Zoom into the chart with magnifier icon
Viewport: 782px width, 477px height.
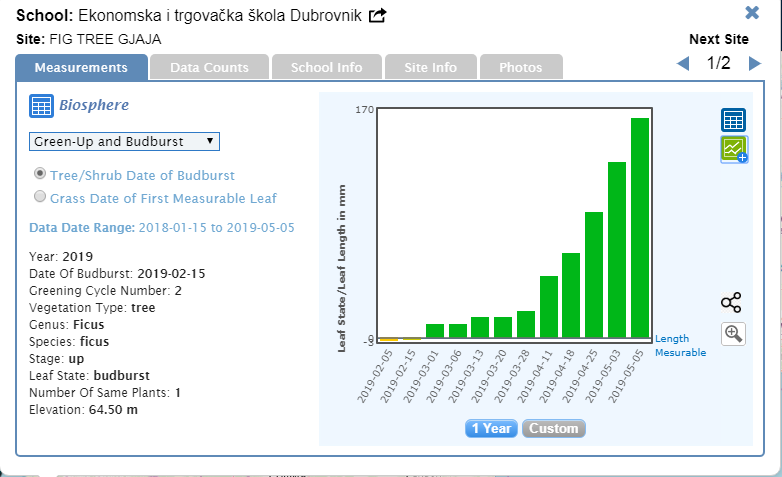pyautogui.click(x=733, y=334)
